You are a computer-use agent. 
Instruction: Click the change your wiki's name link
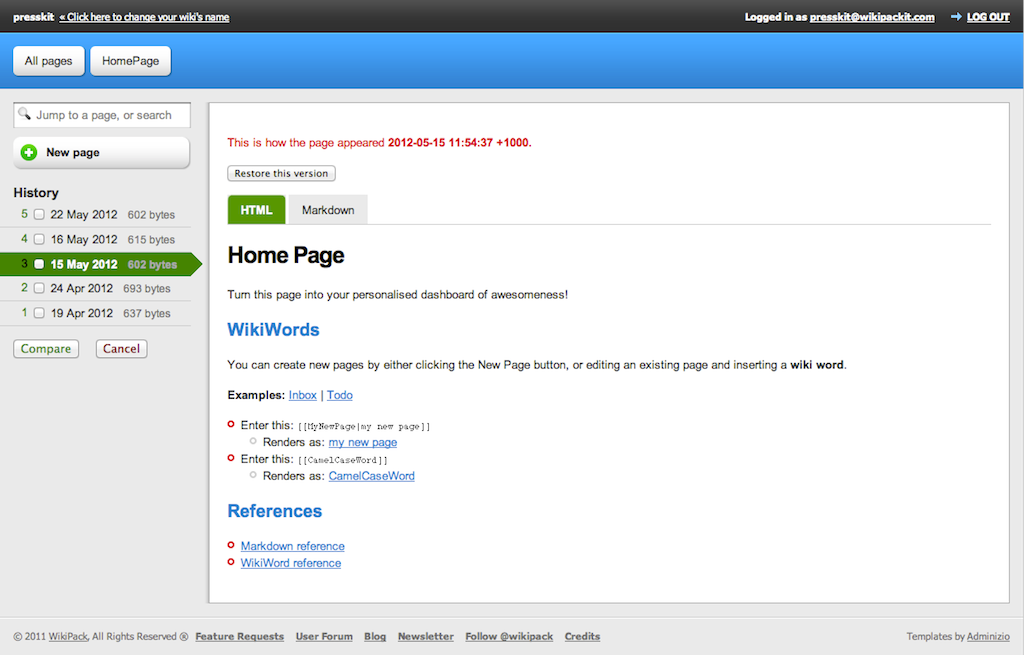coord(144,17)
